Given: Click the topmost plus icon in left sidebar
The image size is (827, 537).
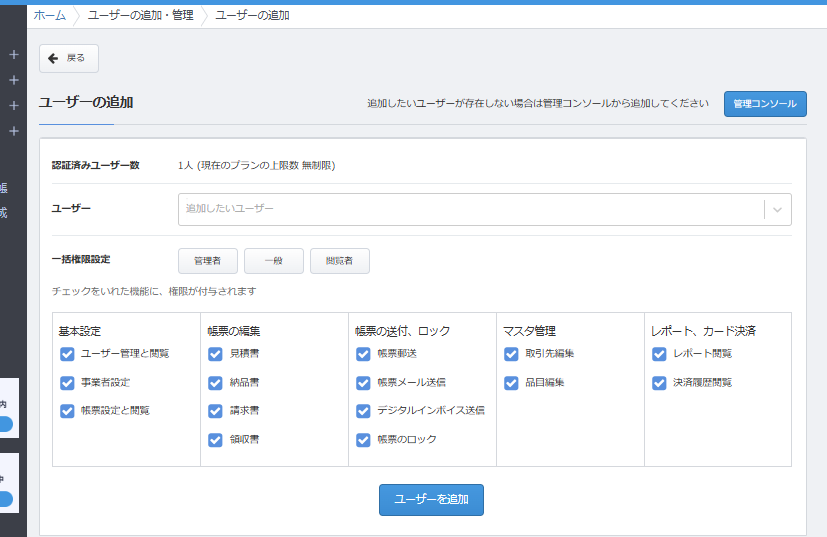Looking at the screenshot, I should point(14,54).
